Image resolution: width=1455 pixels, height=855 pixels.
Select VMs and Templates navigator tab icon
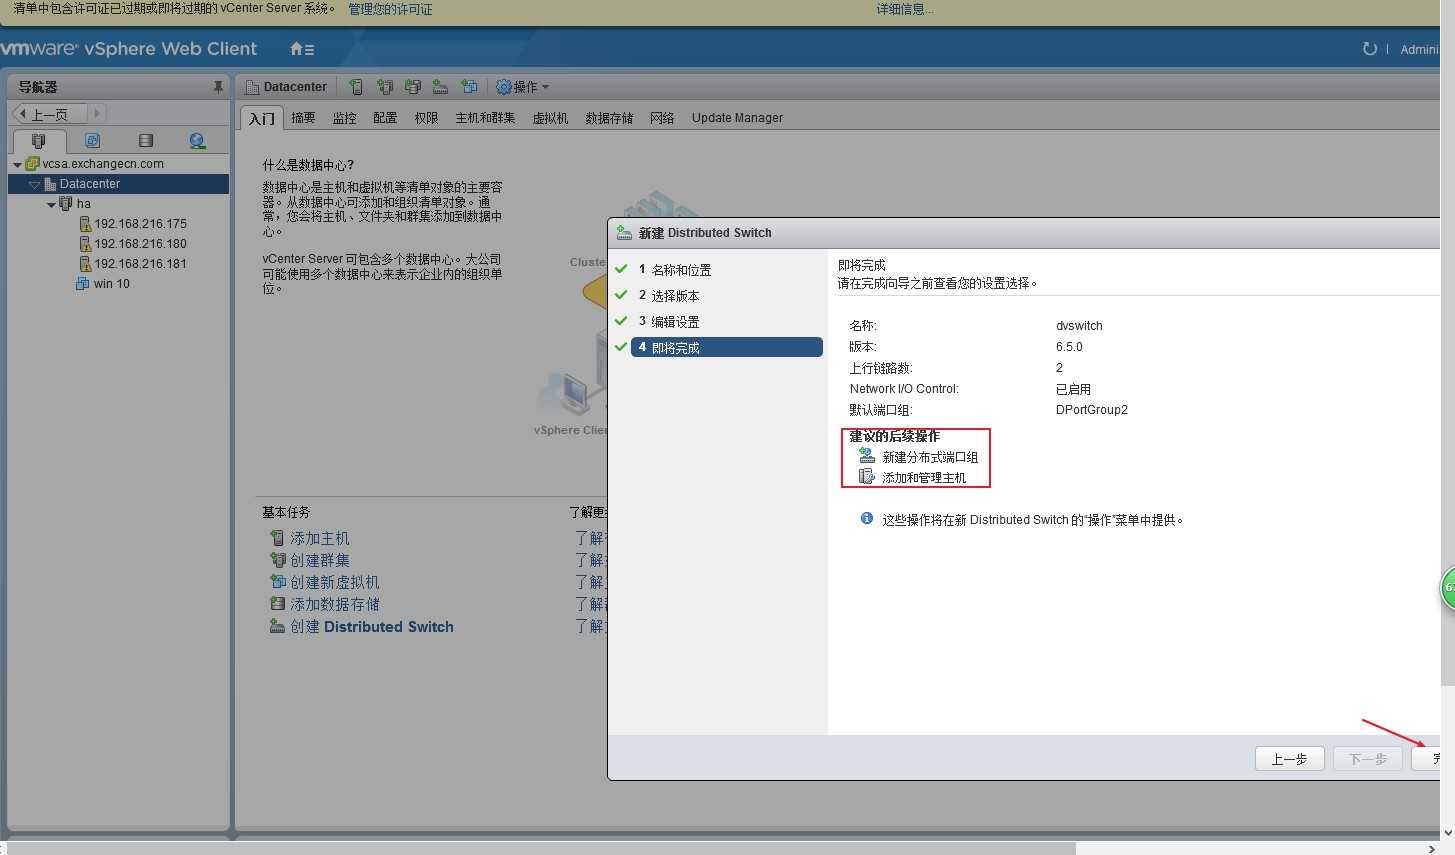[x=93, y=141]
